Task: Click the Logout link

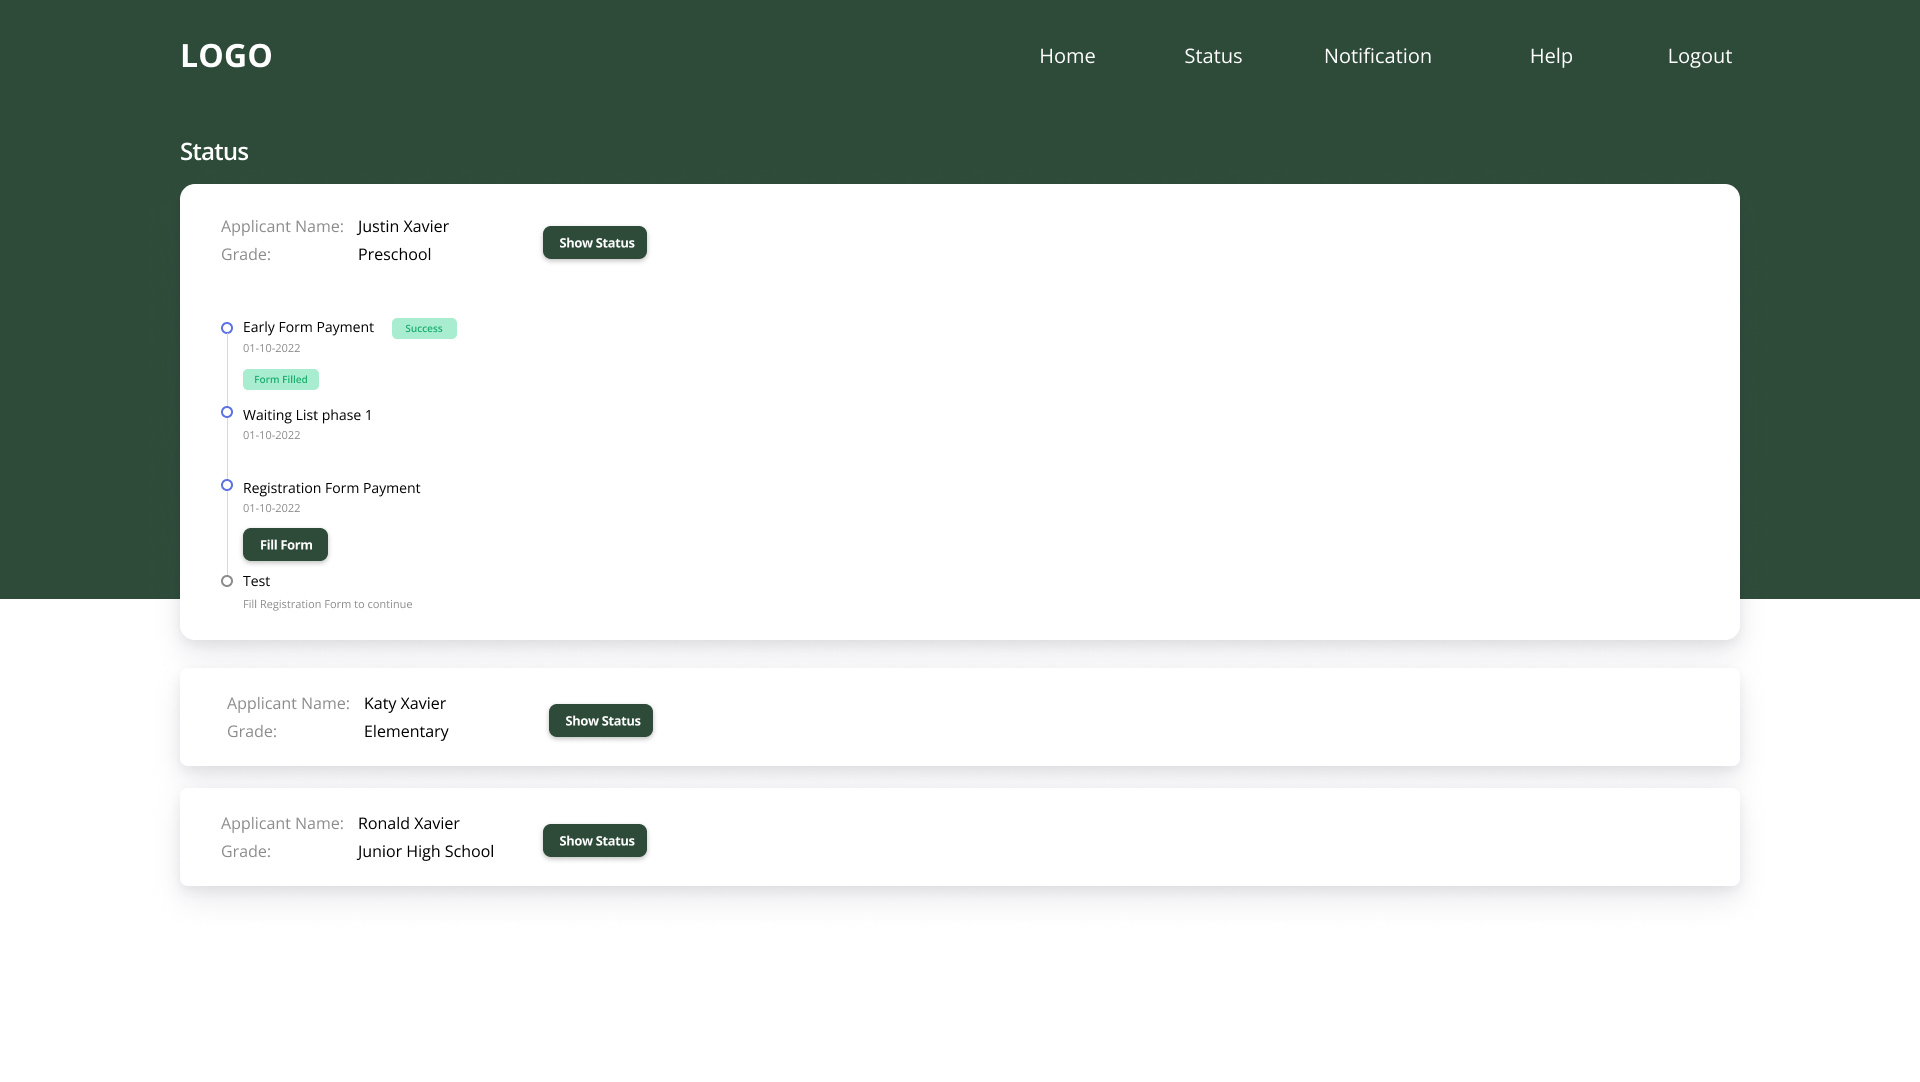Action: (x=1699, y=56)
